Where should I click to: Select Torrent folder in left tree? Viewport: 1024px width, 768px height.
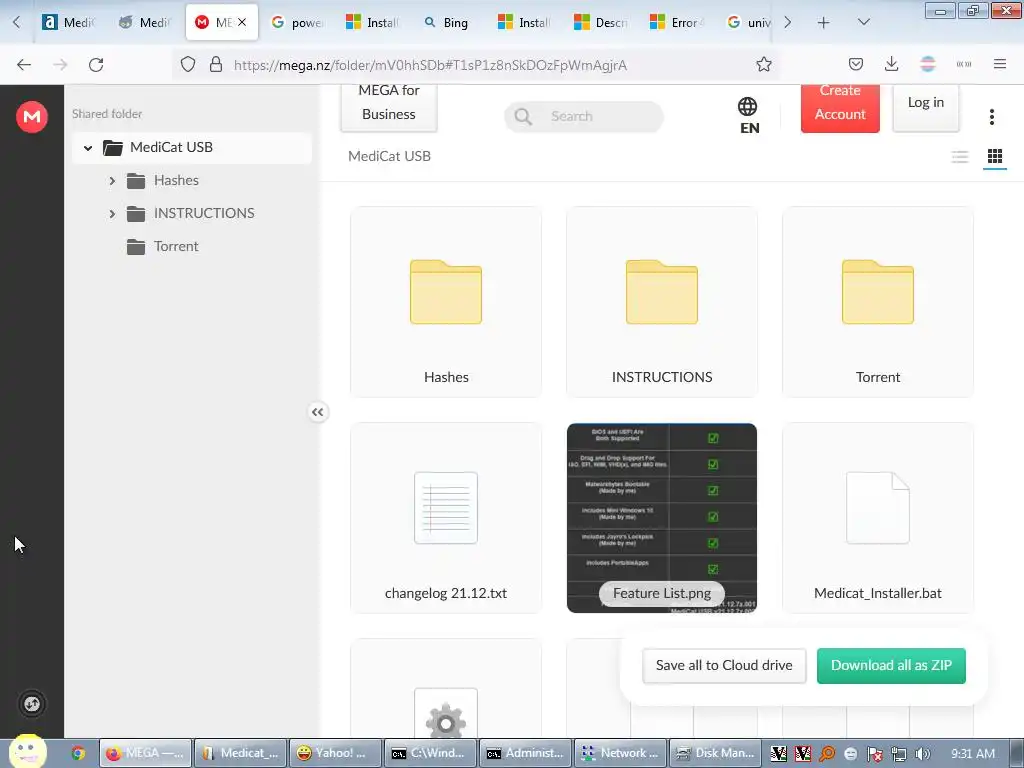176,246
